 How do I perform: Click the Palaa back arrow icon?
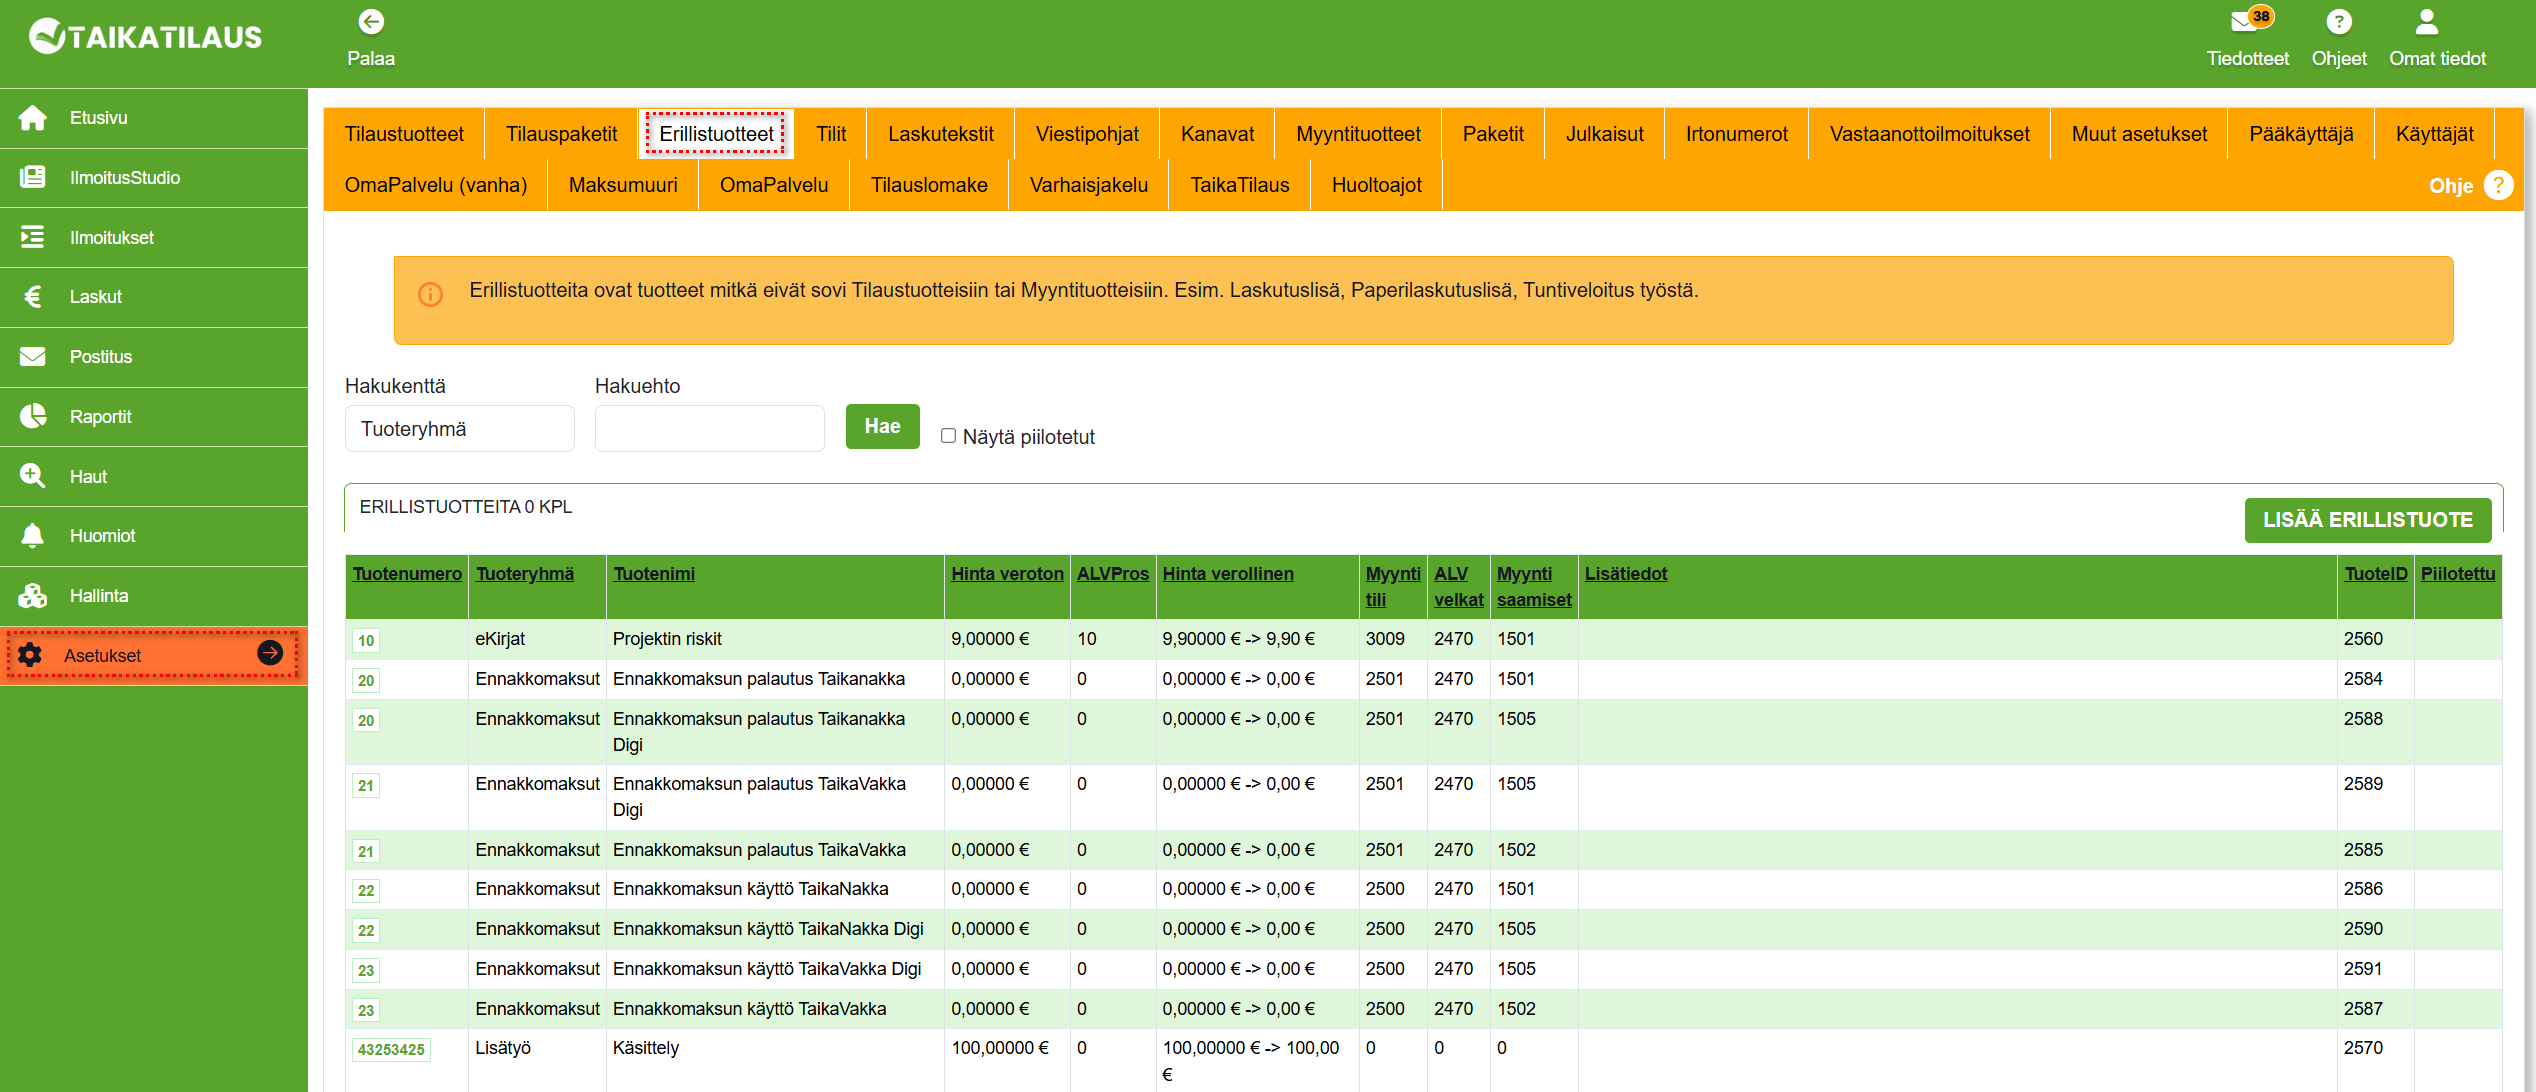371,21
